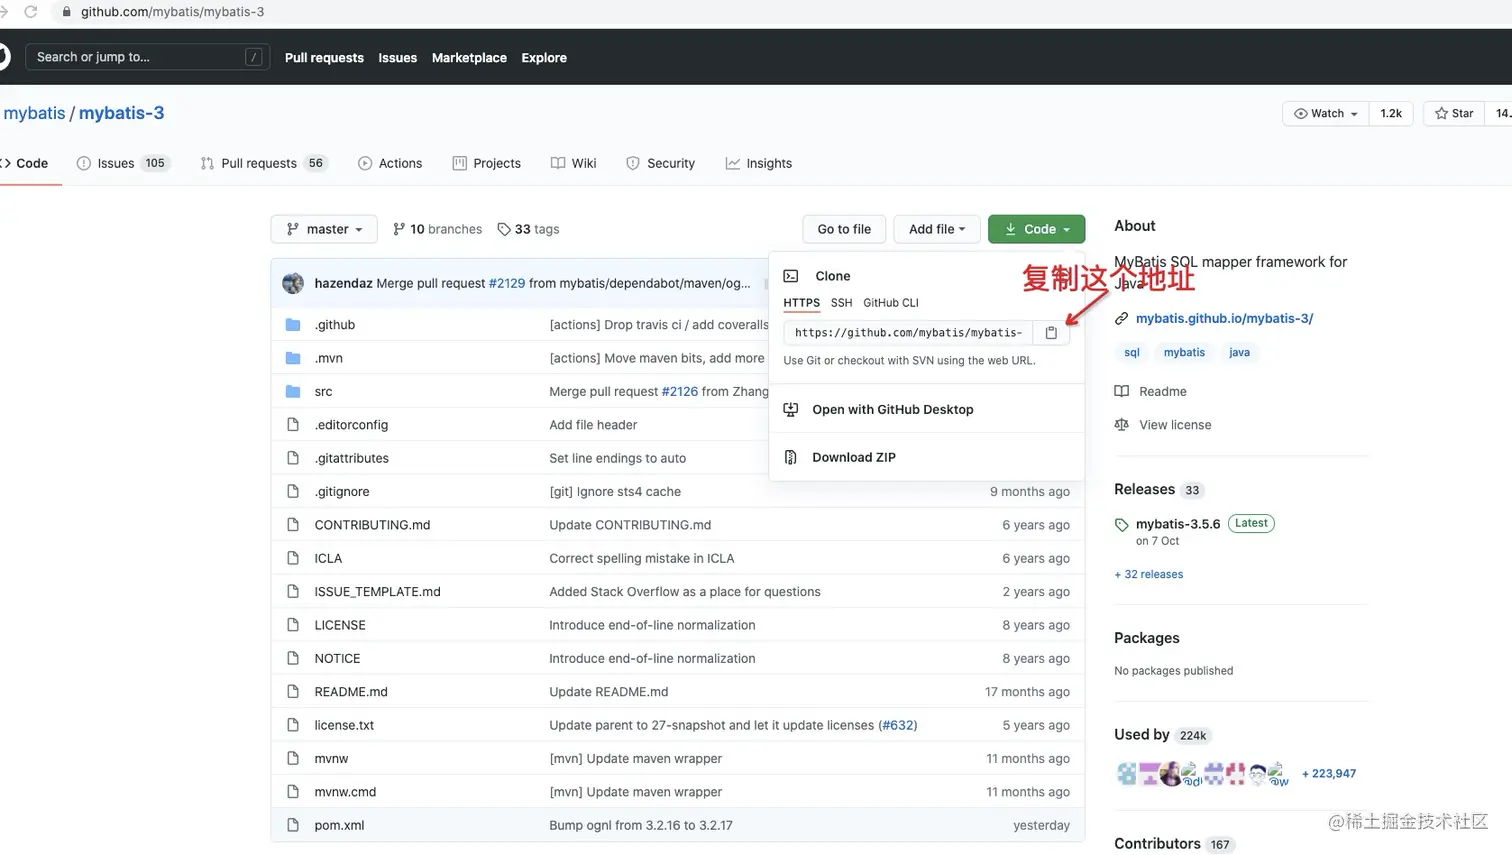The width and height of the screenshot is (1512, 855).
Task: Click the release tag icon for mybatis-3.5.6
Action: pyautogui.click(x=1122, y=524)
